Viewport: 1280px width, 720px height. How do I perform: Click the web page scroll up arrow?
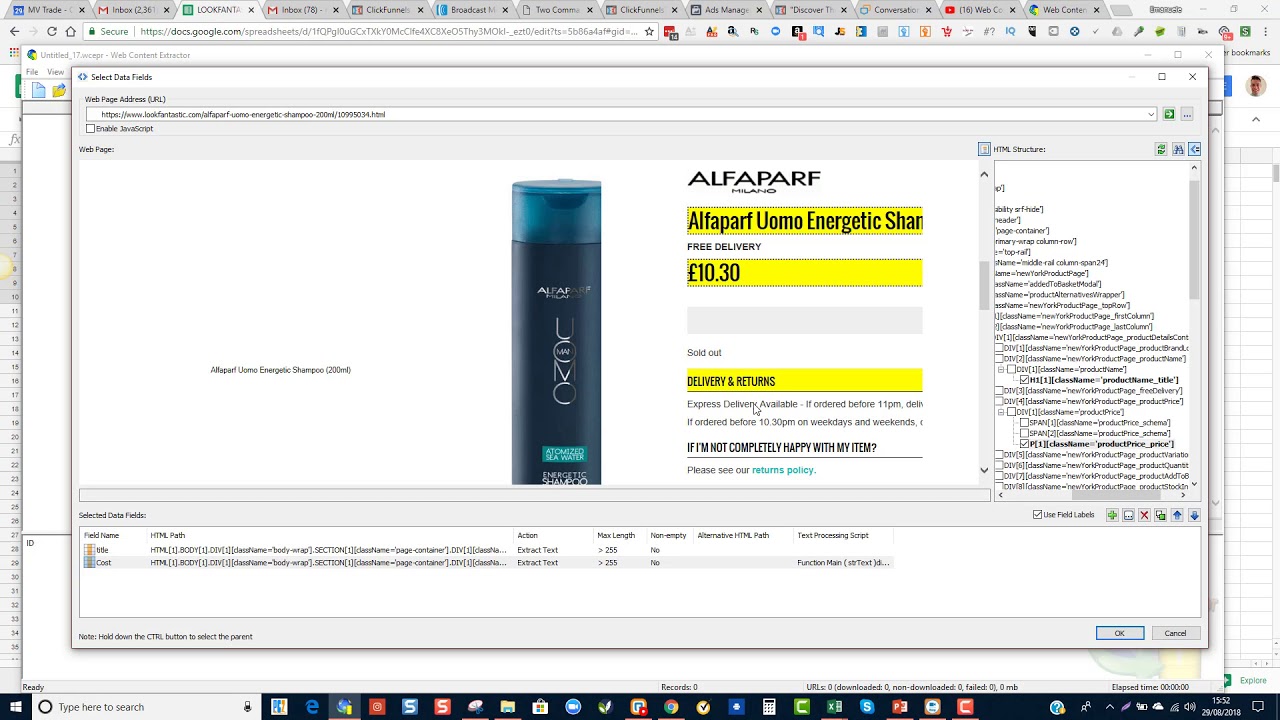tap(984, 174)
